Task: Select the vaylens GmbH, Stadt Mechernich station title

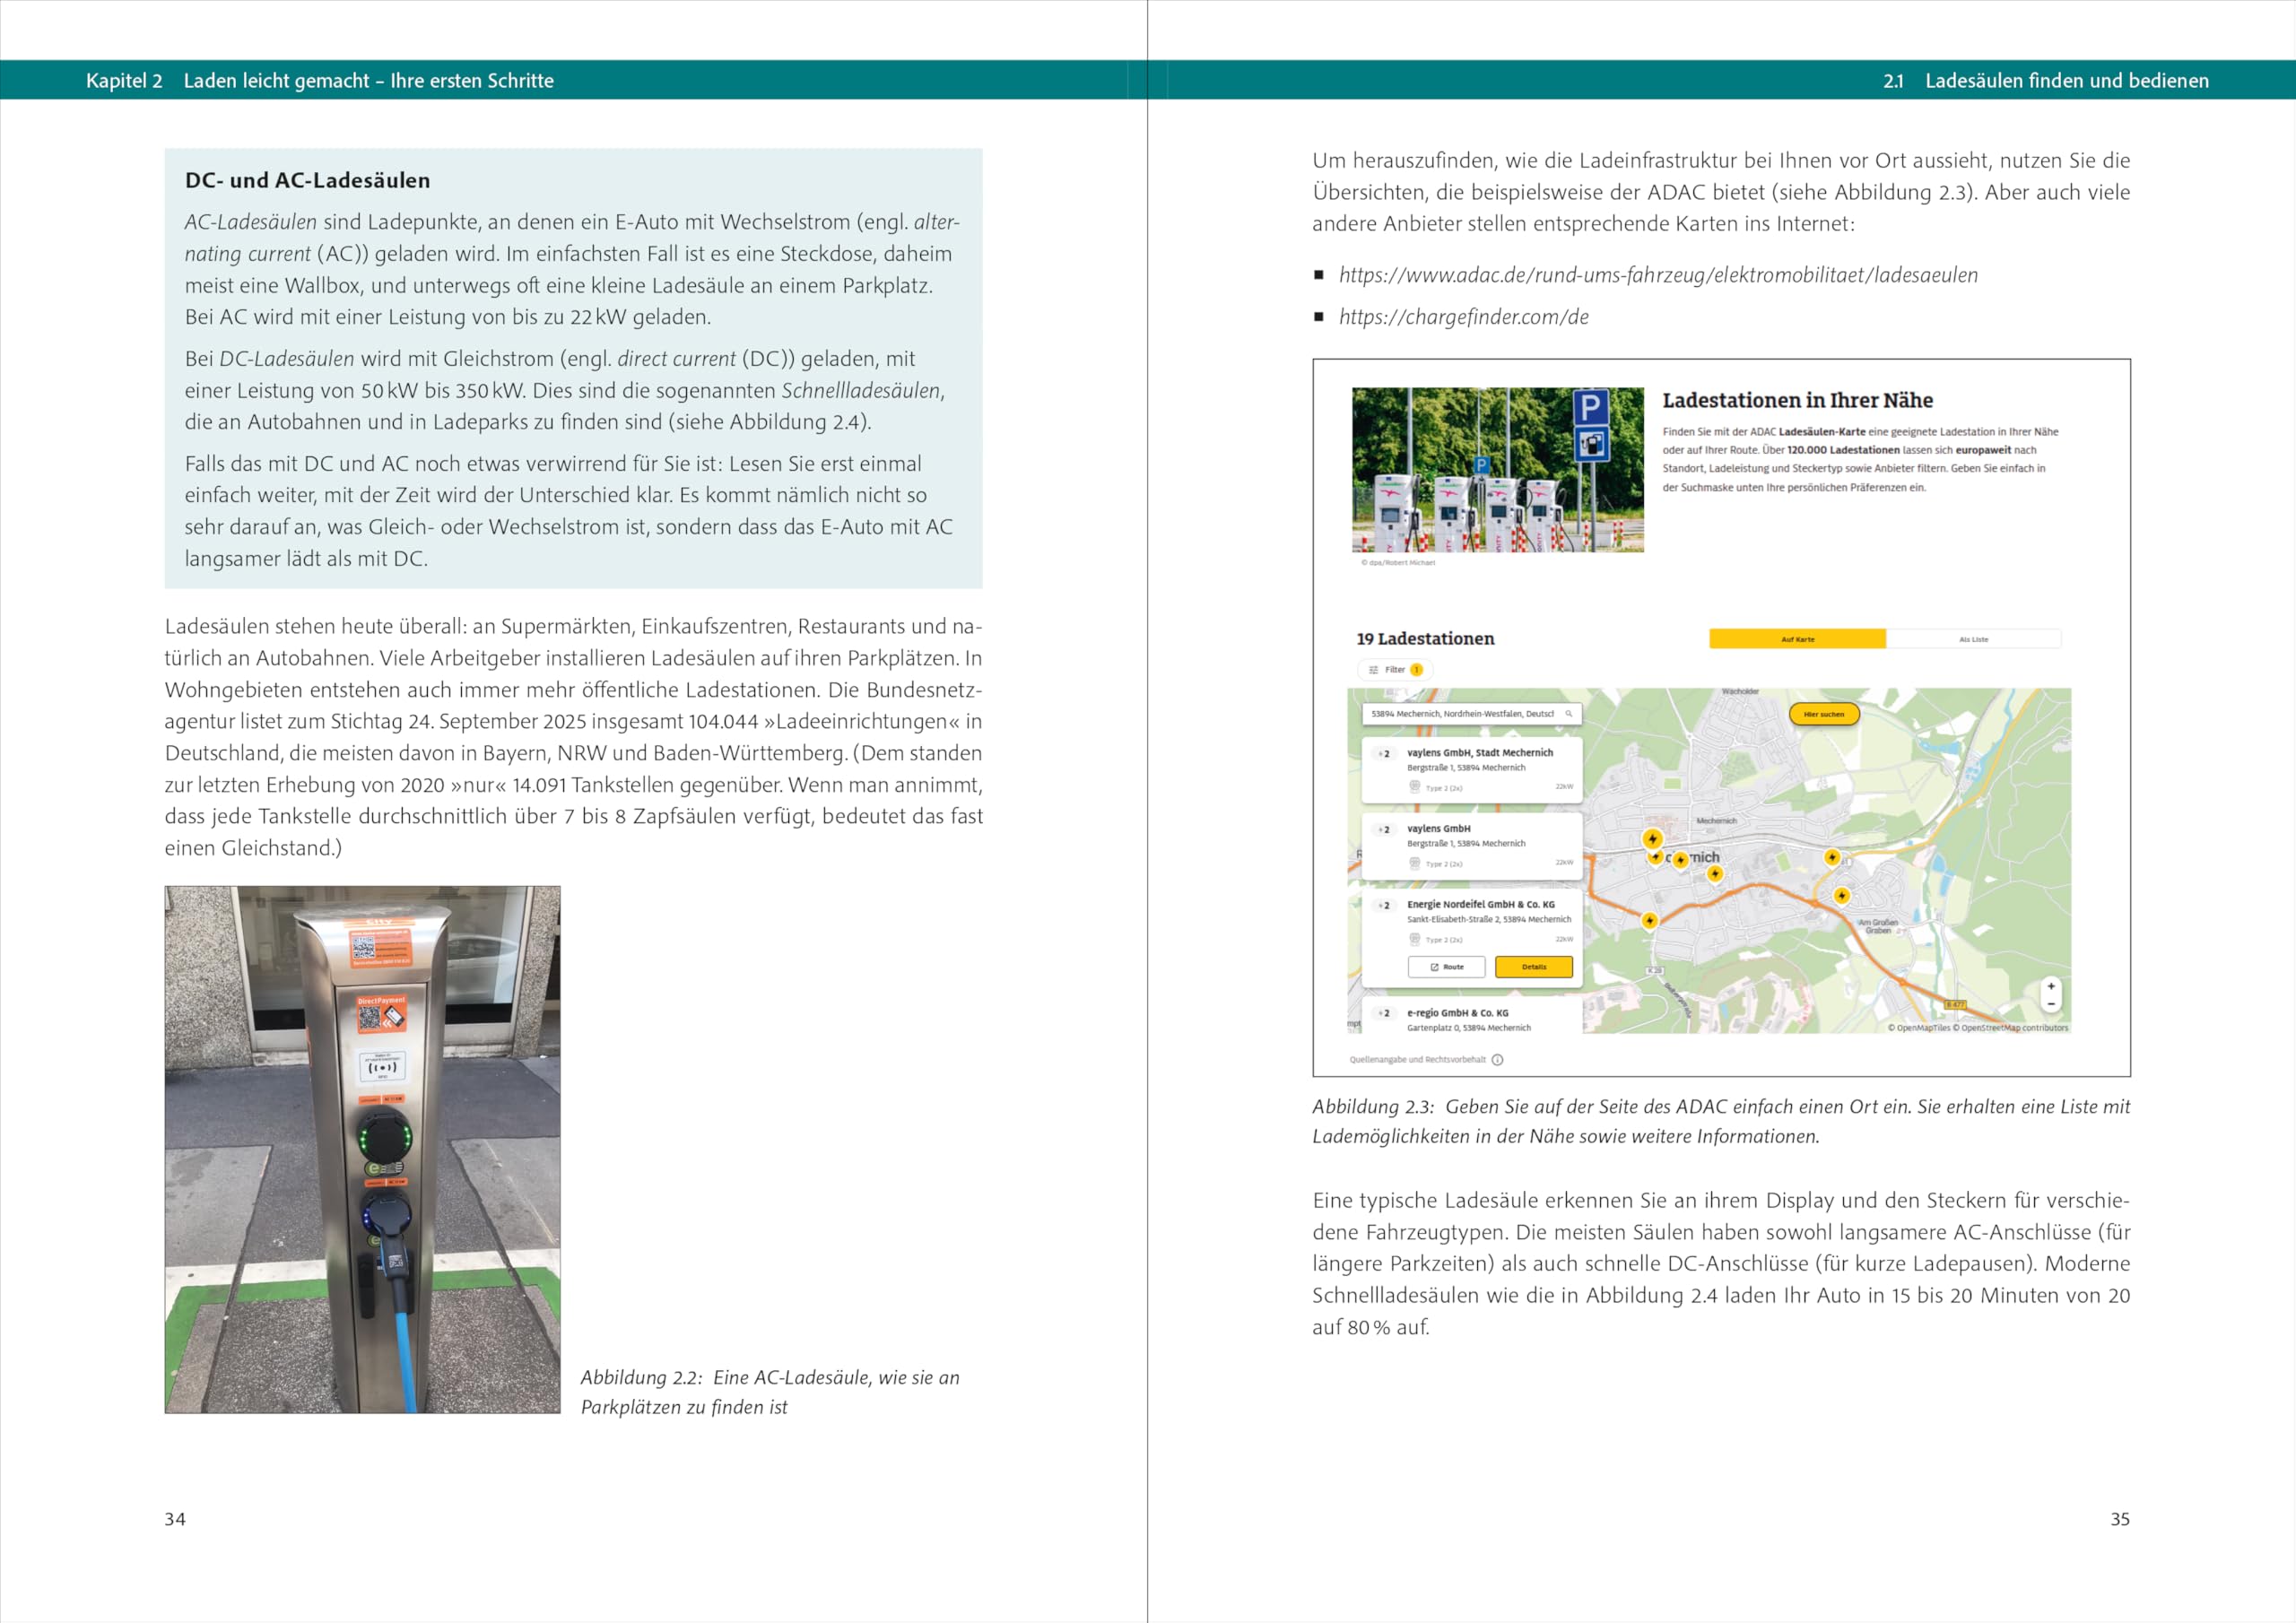Action: [x=1480, y=753]
